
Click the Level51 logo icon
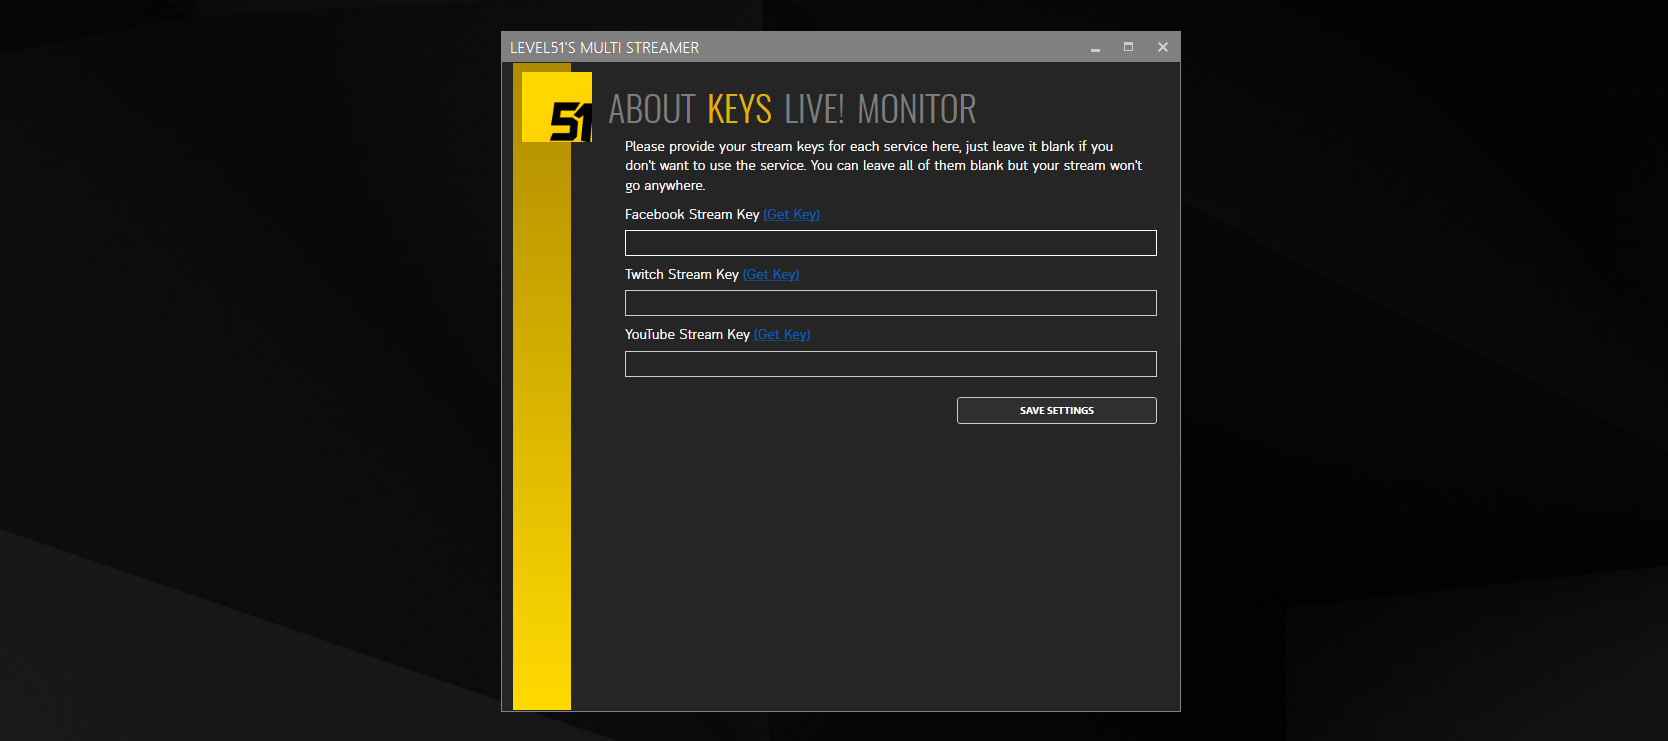click(x=557, y=107)
